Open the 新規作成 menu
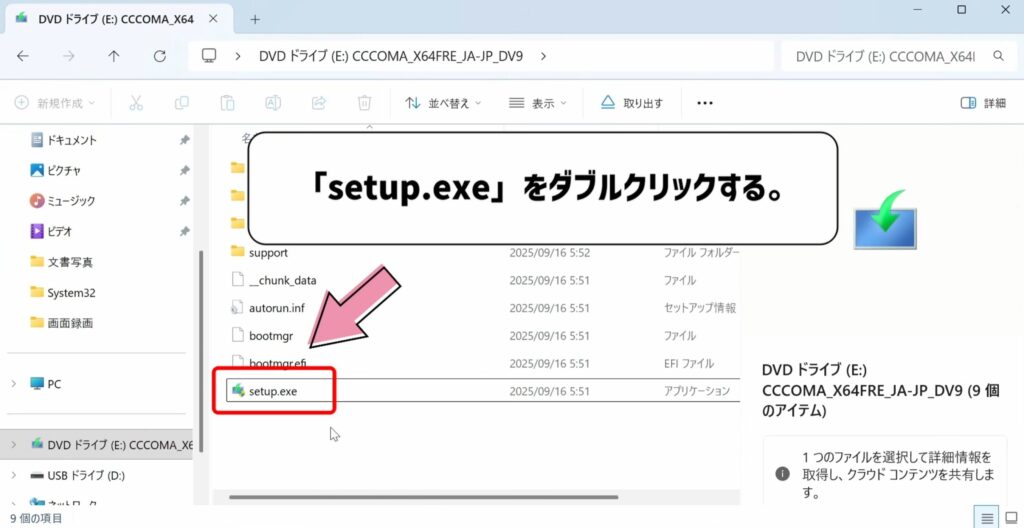Viewport: 1024px width, 528px height. 55,103
